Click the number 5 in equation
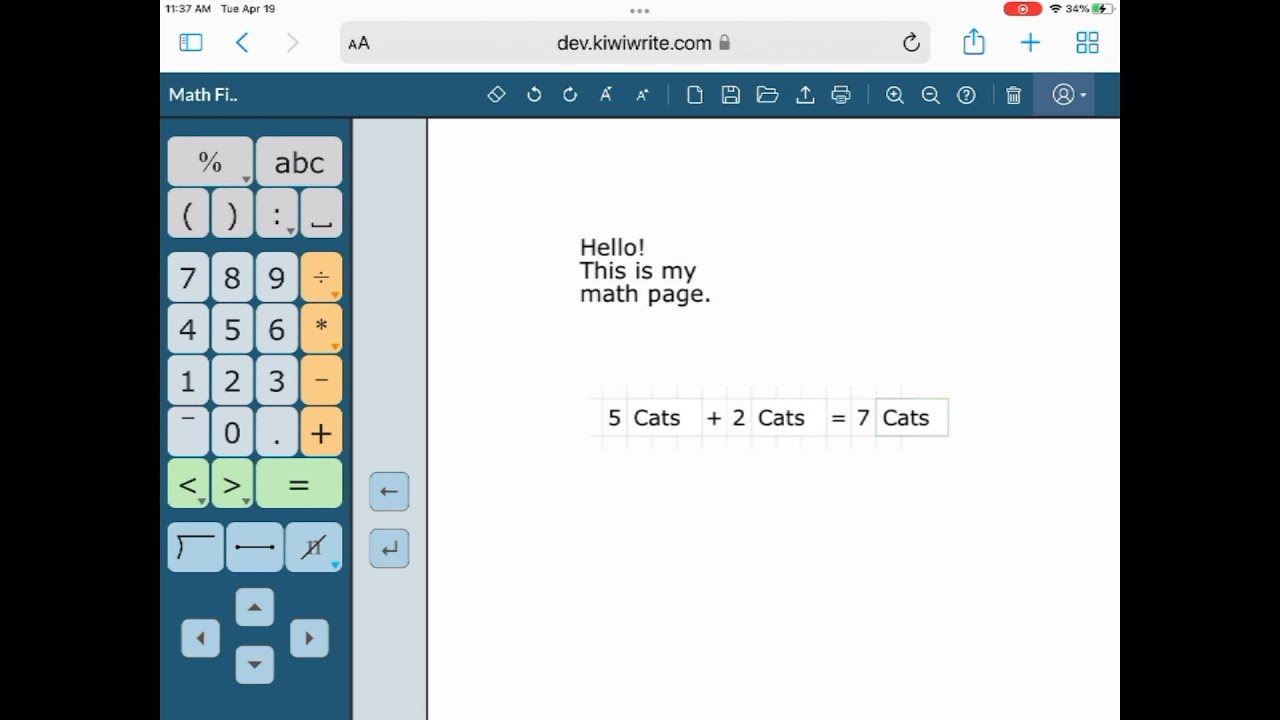Screen dimensions: 1280x720 614,418
